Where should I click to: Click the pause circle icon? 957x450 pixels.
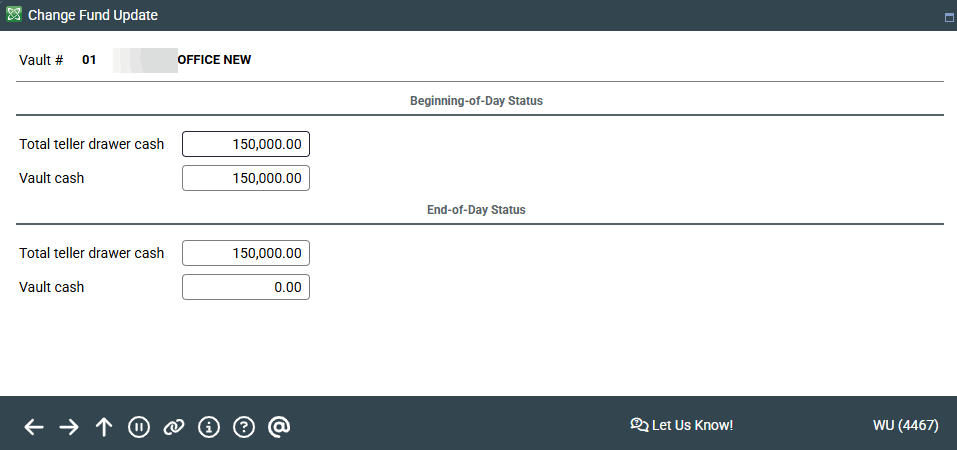coord(139,427)
